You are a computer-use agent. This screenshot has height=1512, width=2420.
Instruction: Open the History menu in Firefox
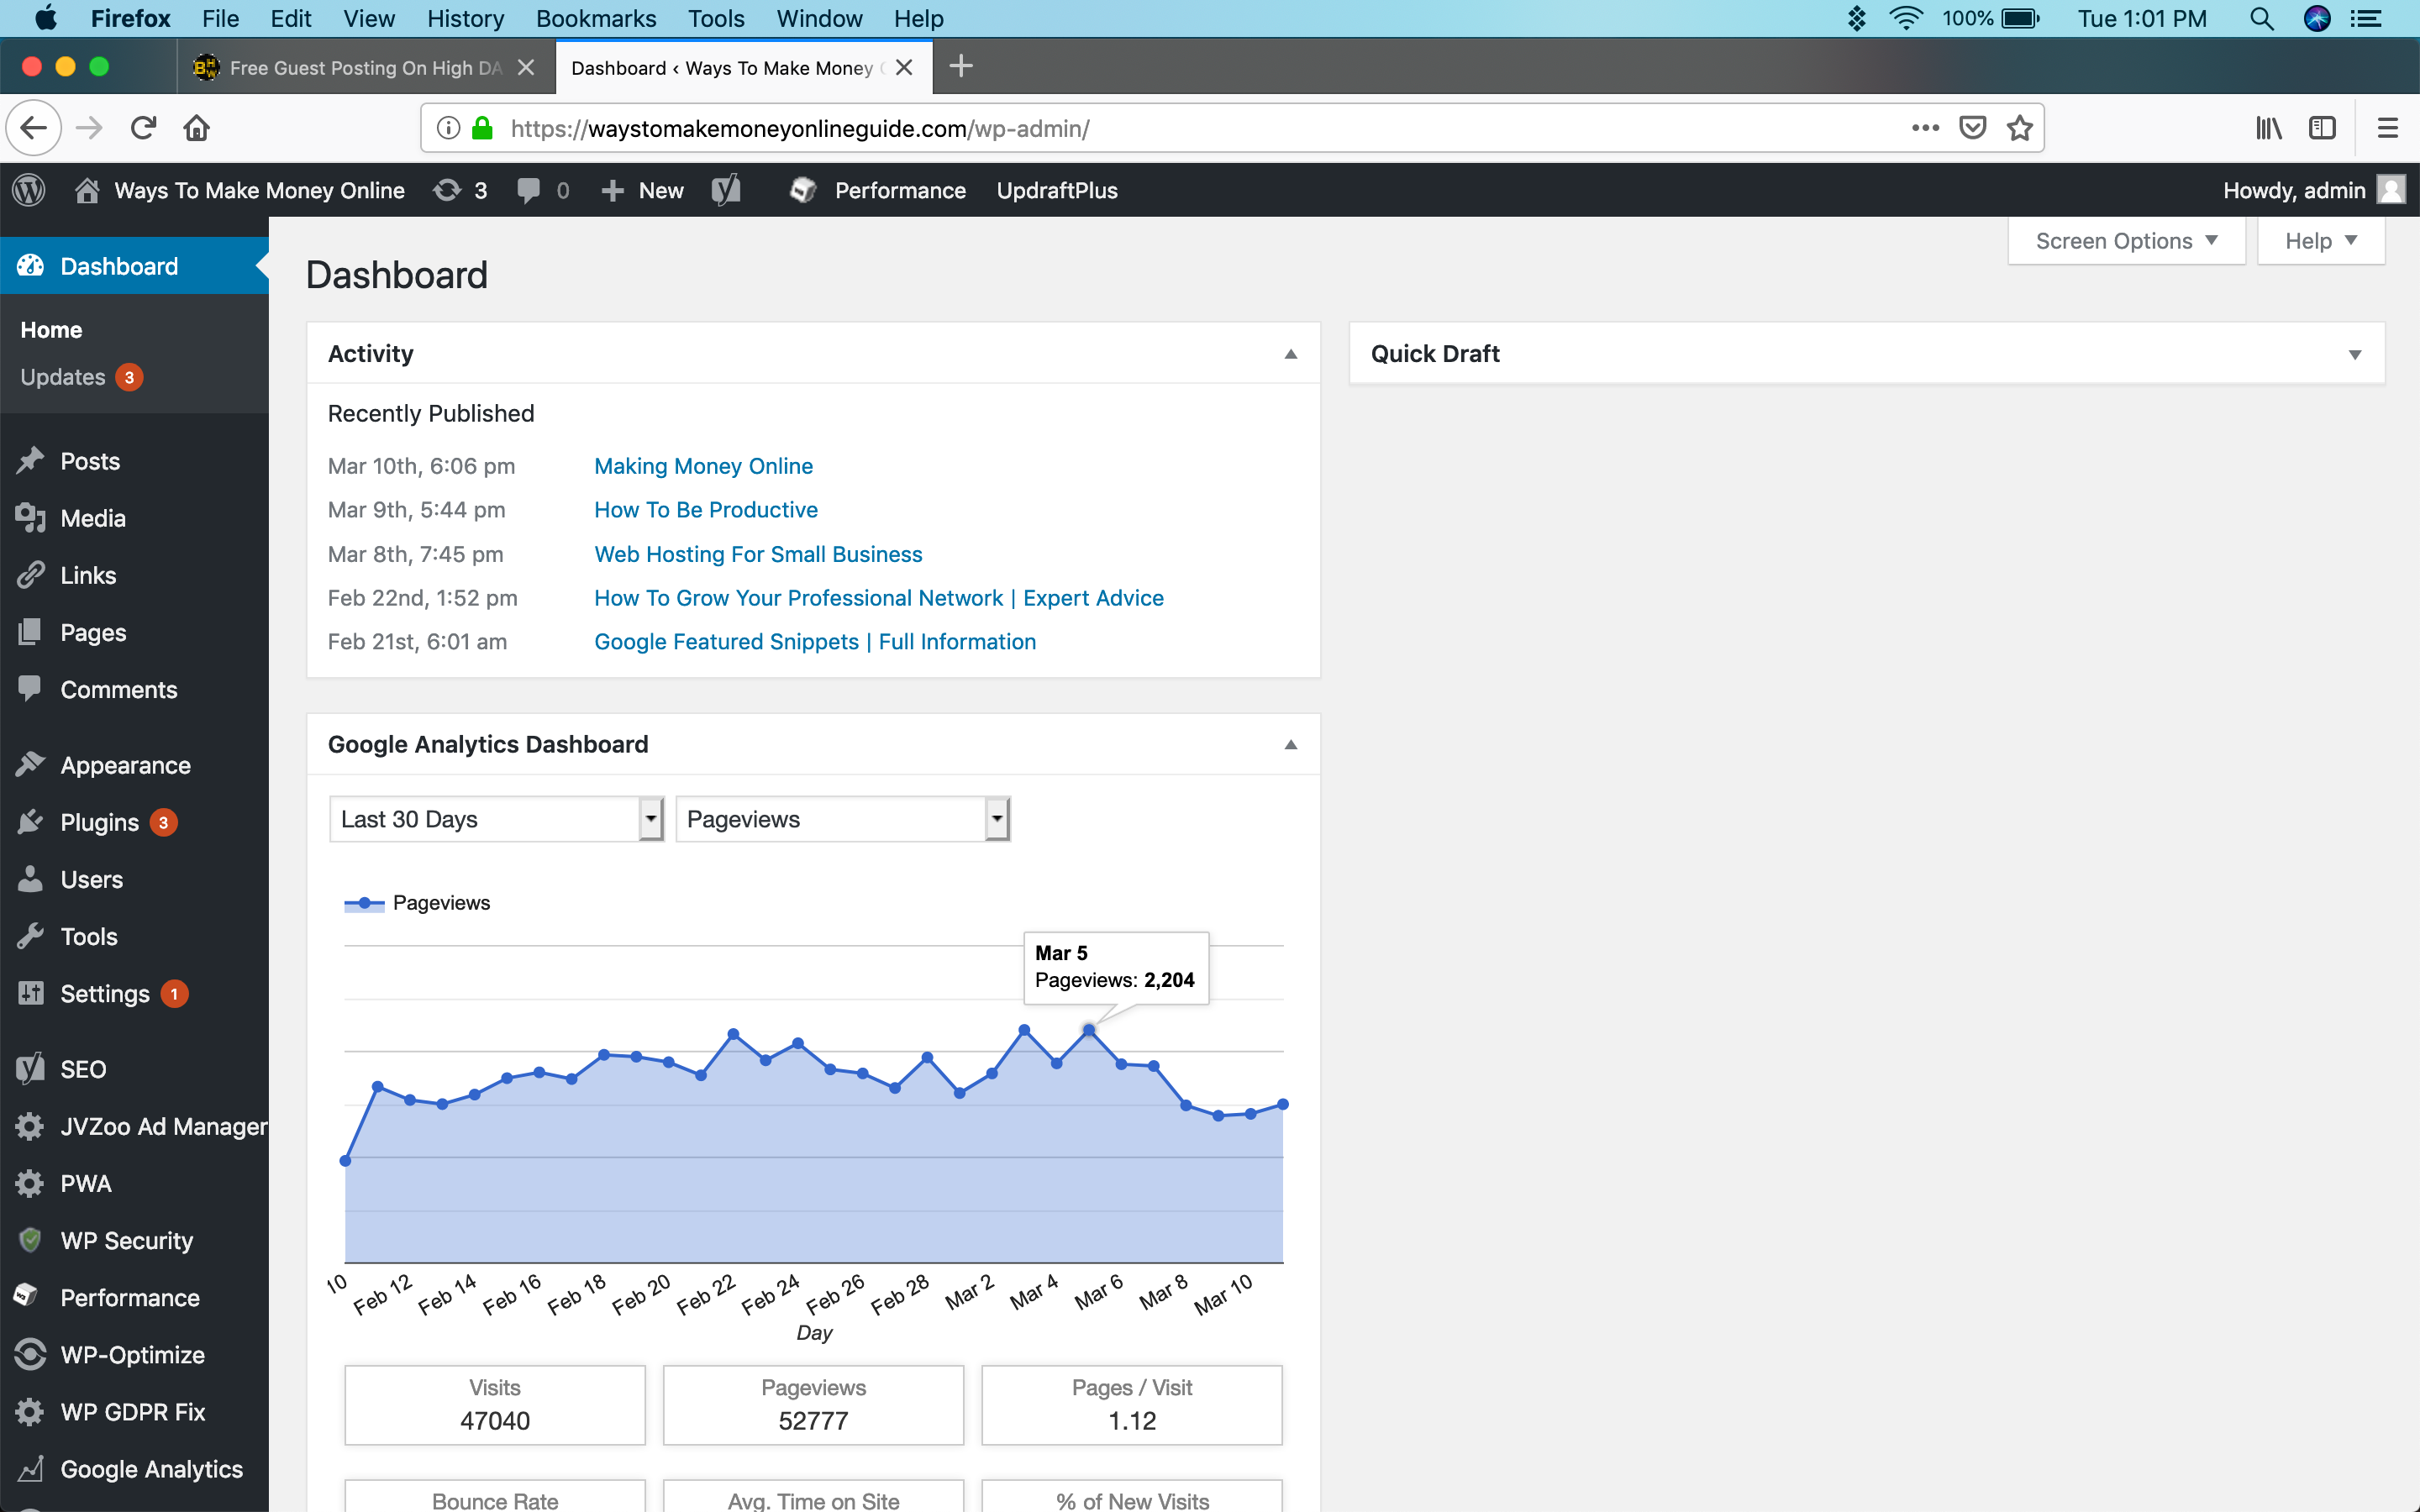tap(465, 19)
